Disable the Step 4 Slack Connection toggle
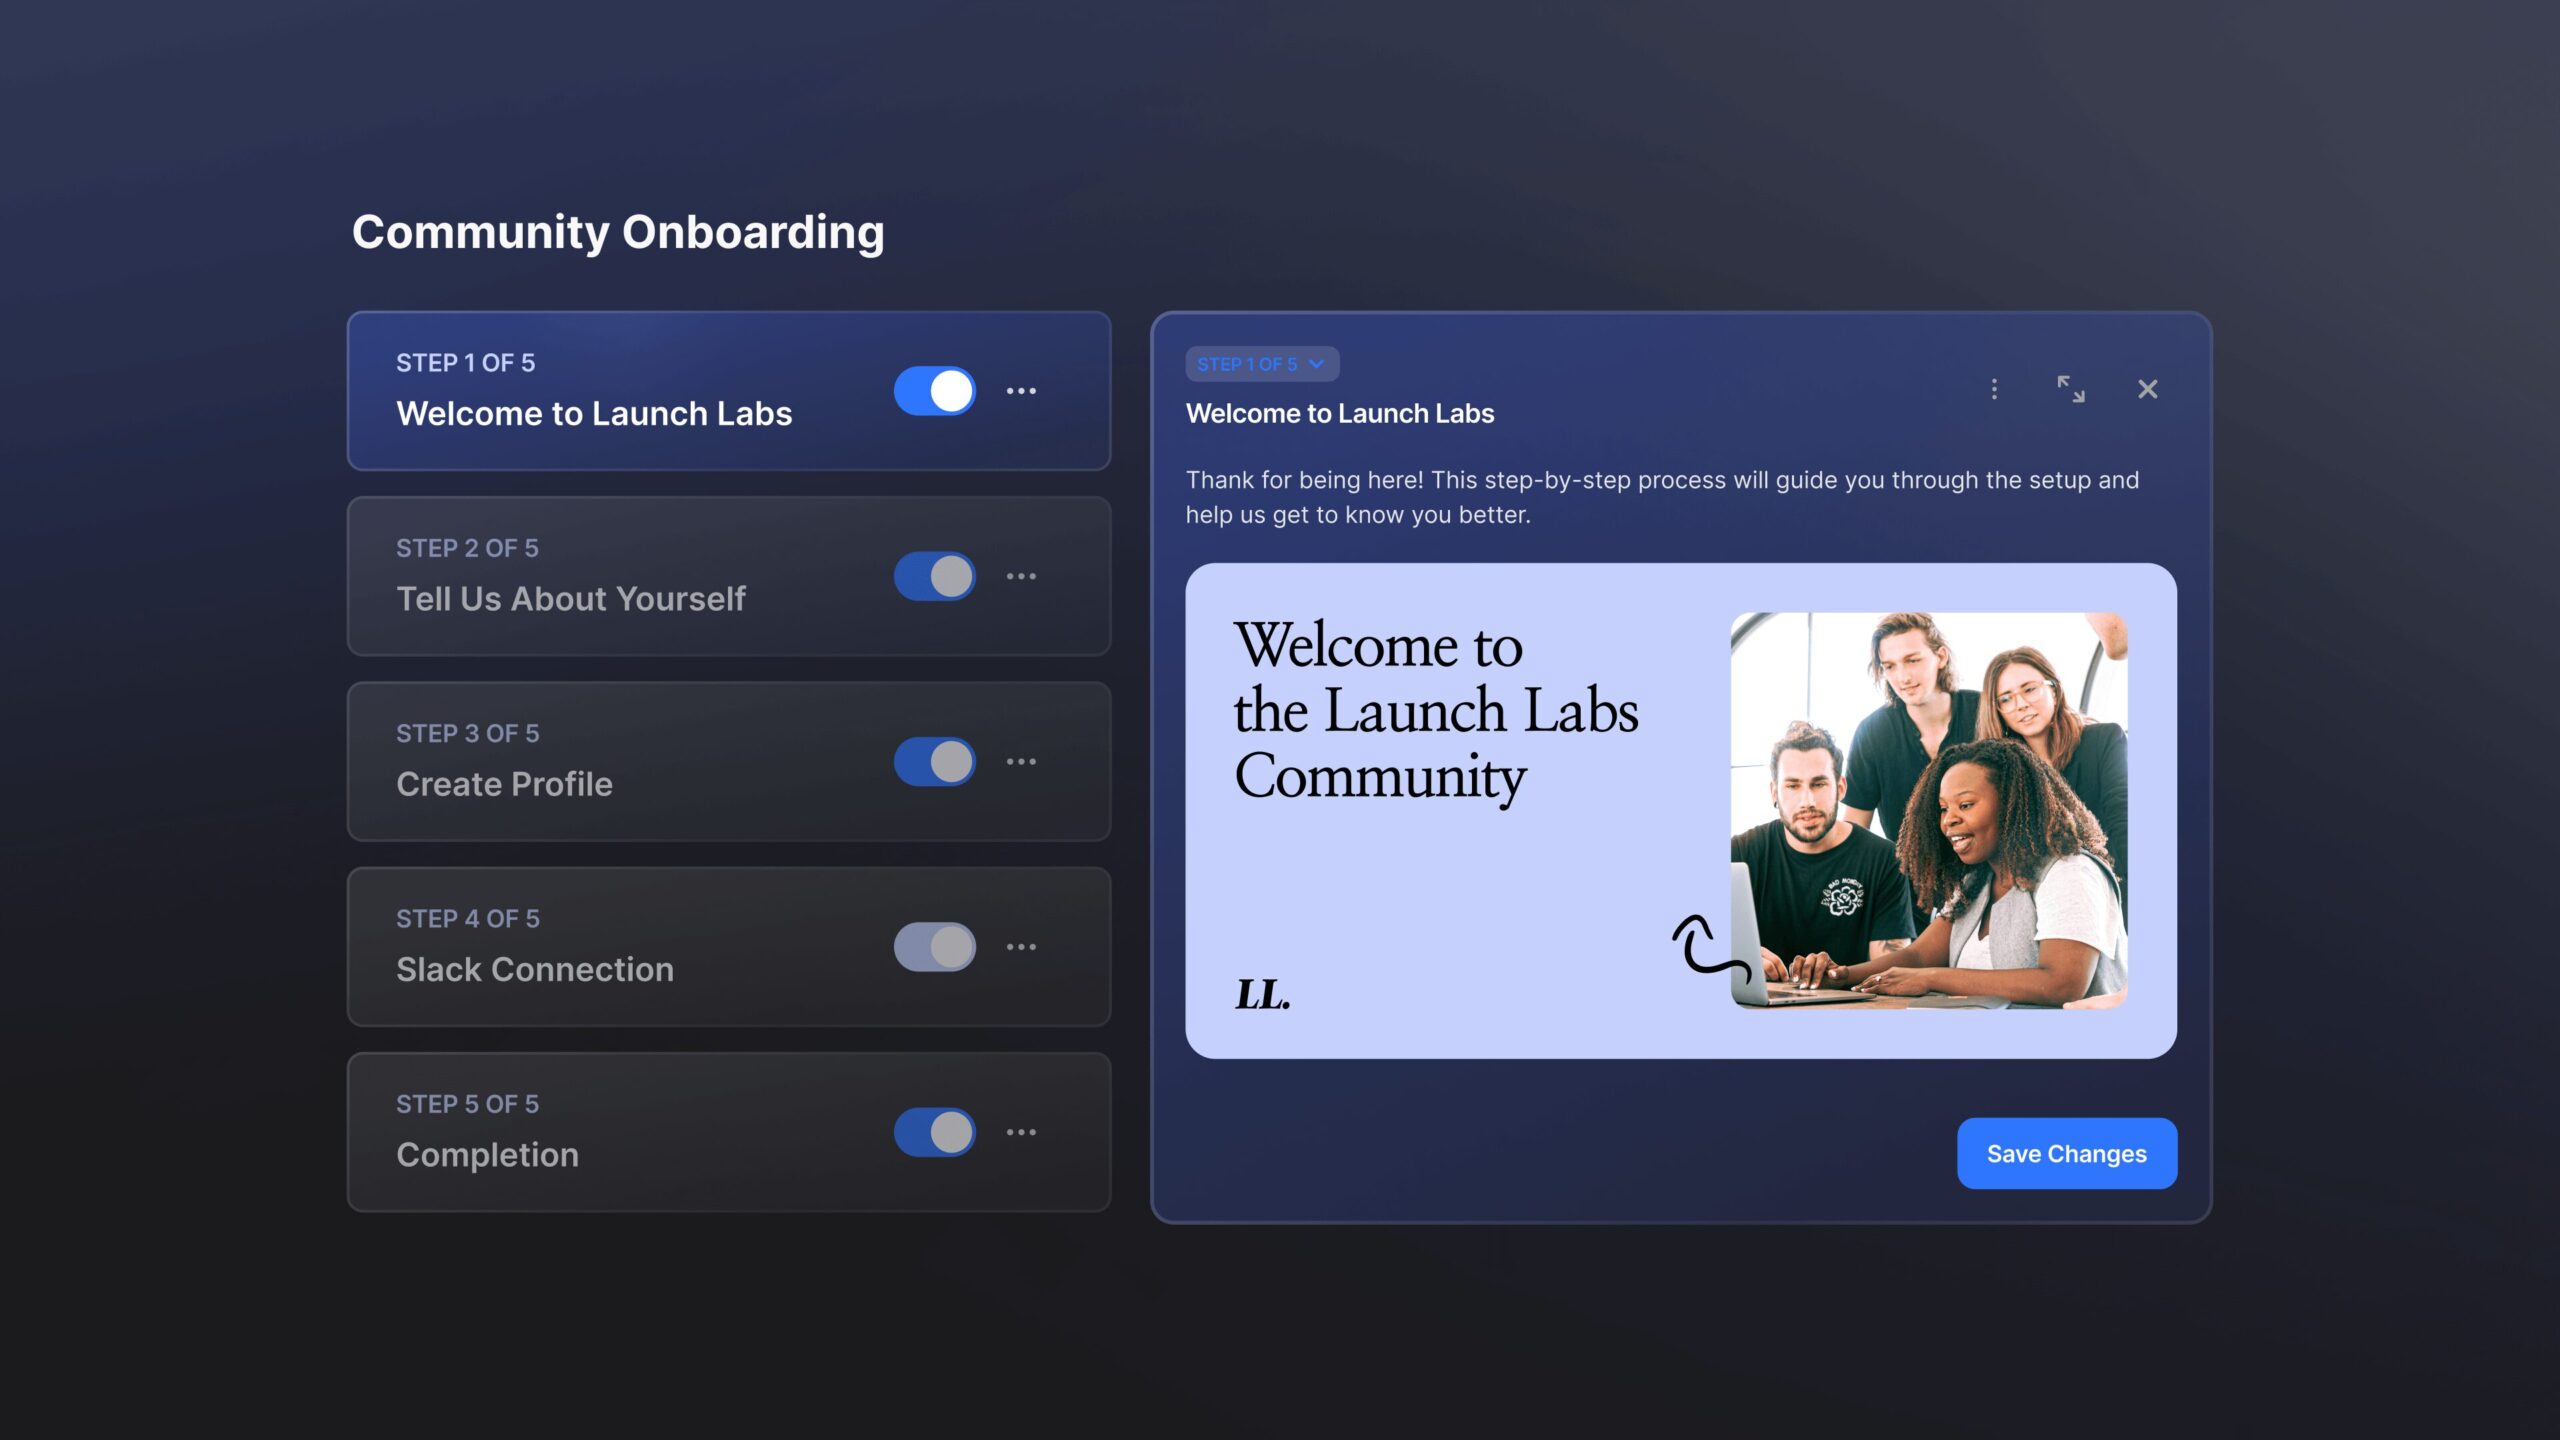2560x1440 pixels. 934,946
